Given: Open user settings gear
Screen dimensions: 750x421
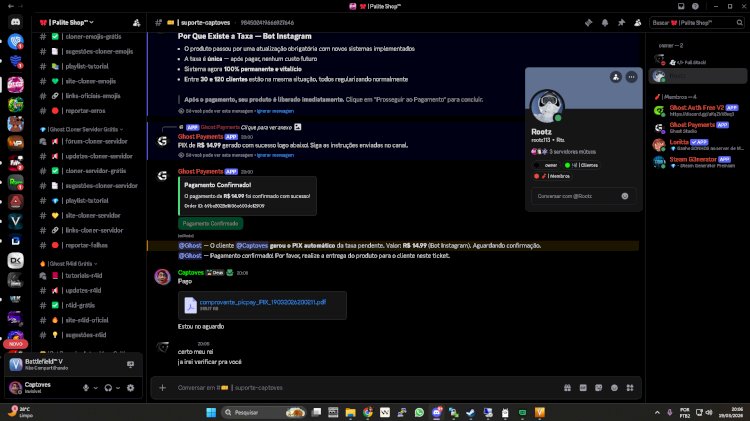Looking at the screenshot, I should 131,388.
